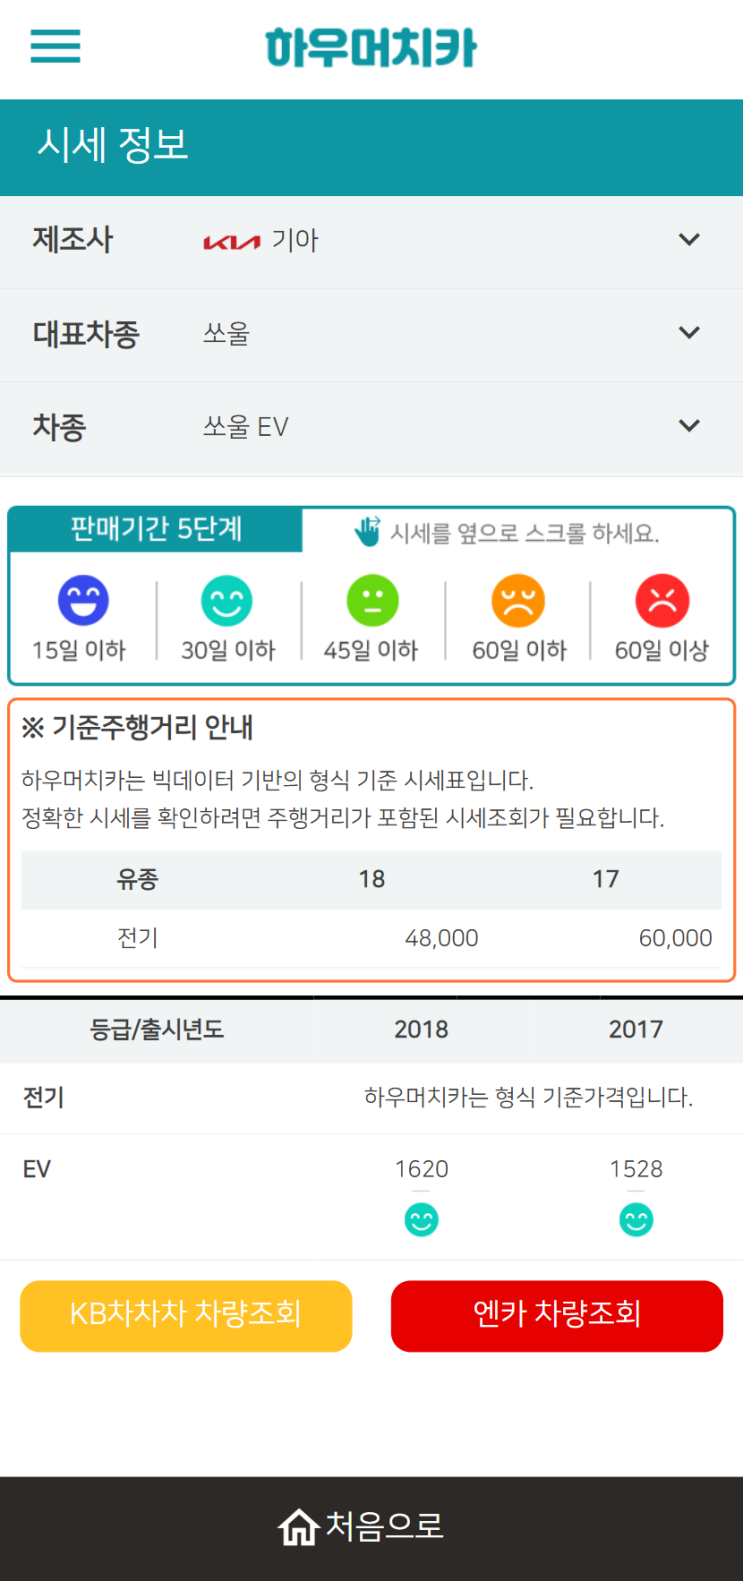Click the 등급/출시년도 column header
The image size is (743, 1581).
pos(157,1029)
